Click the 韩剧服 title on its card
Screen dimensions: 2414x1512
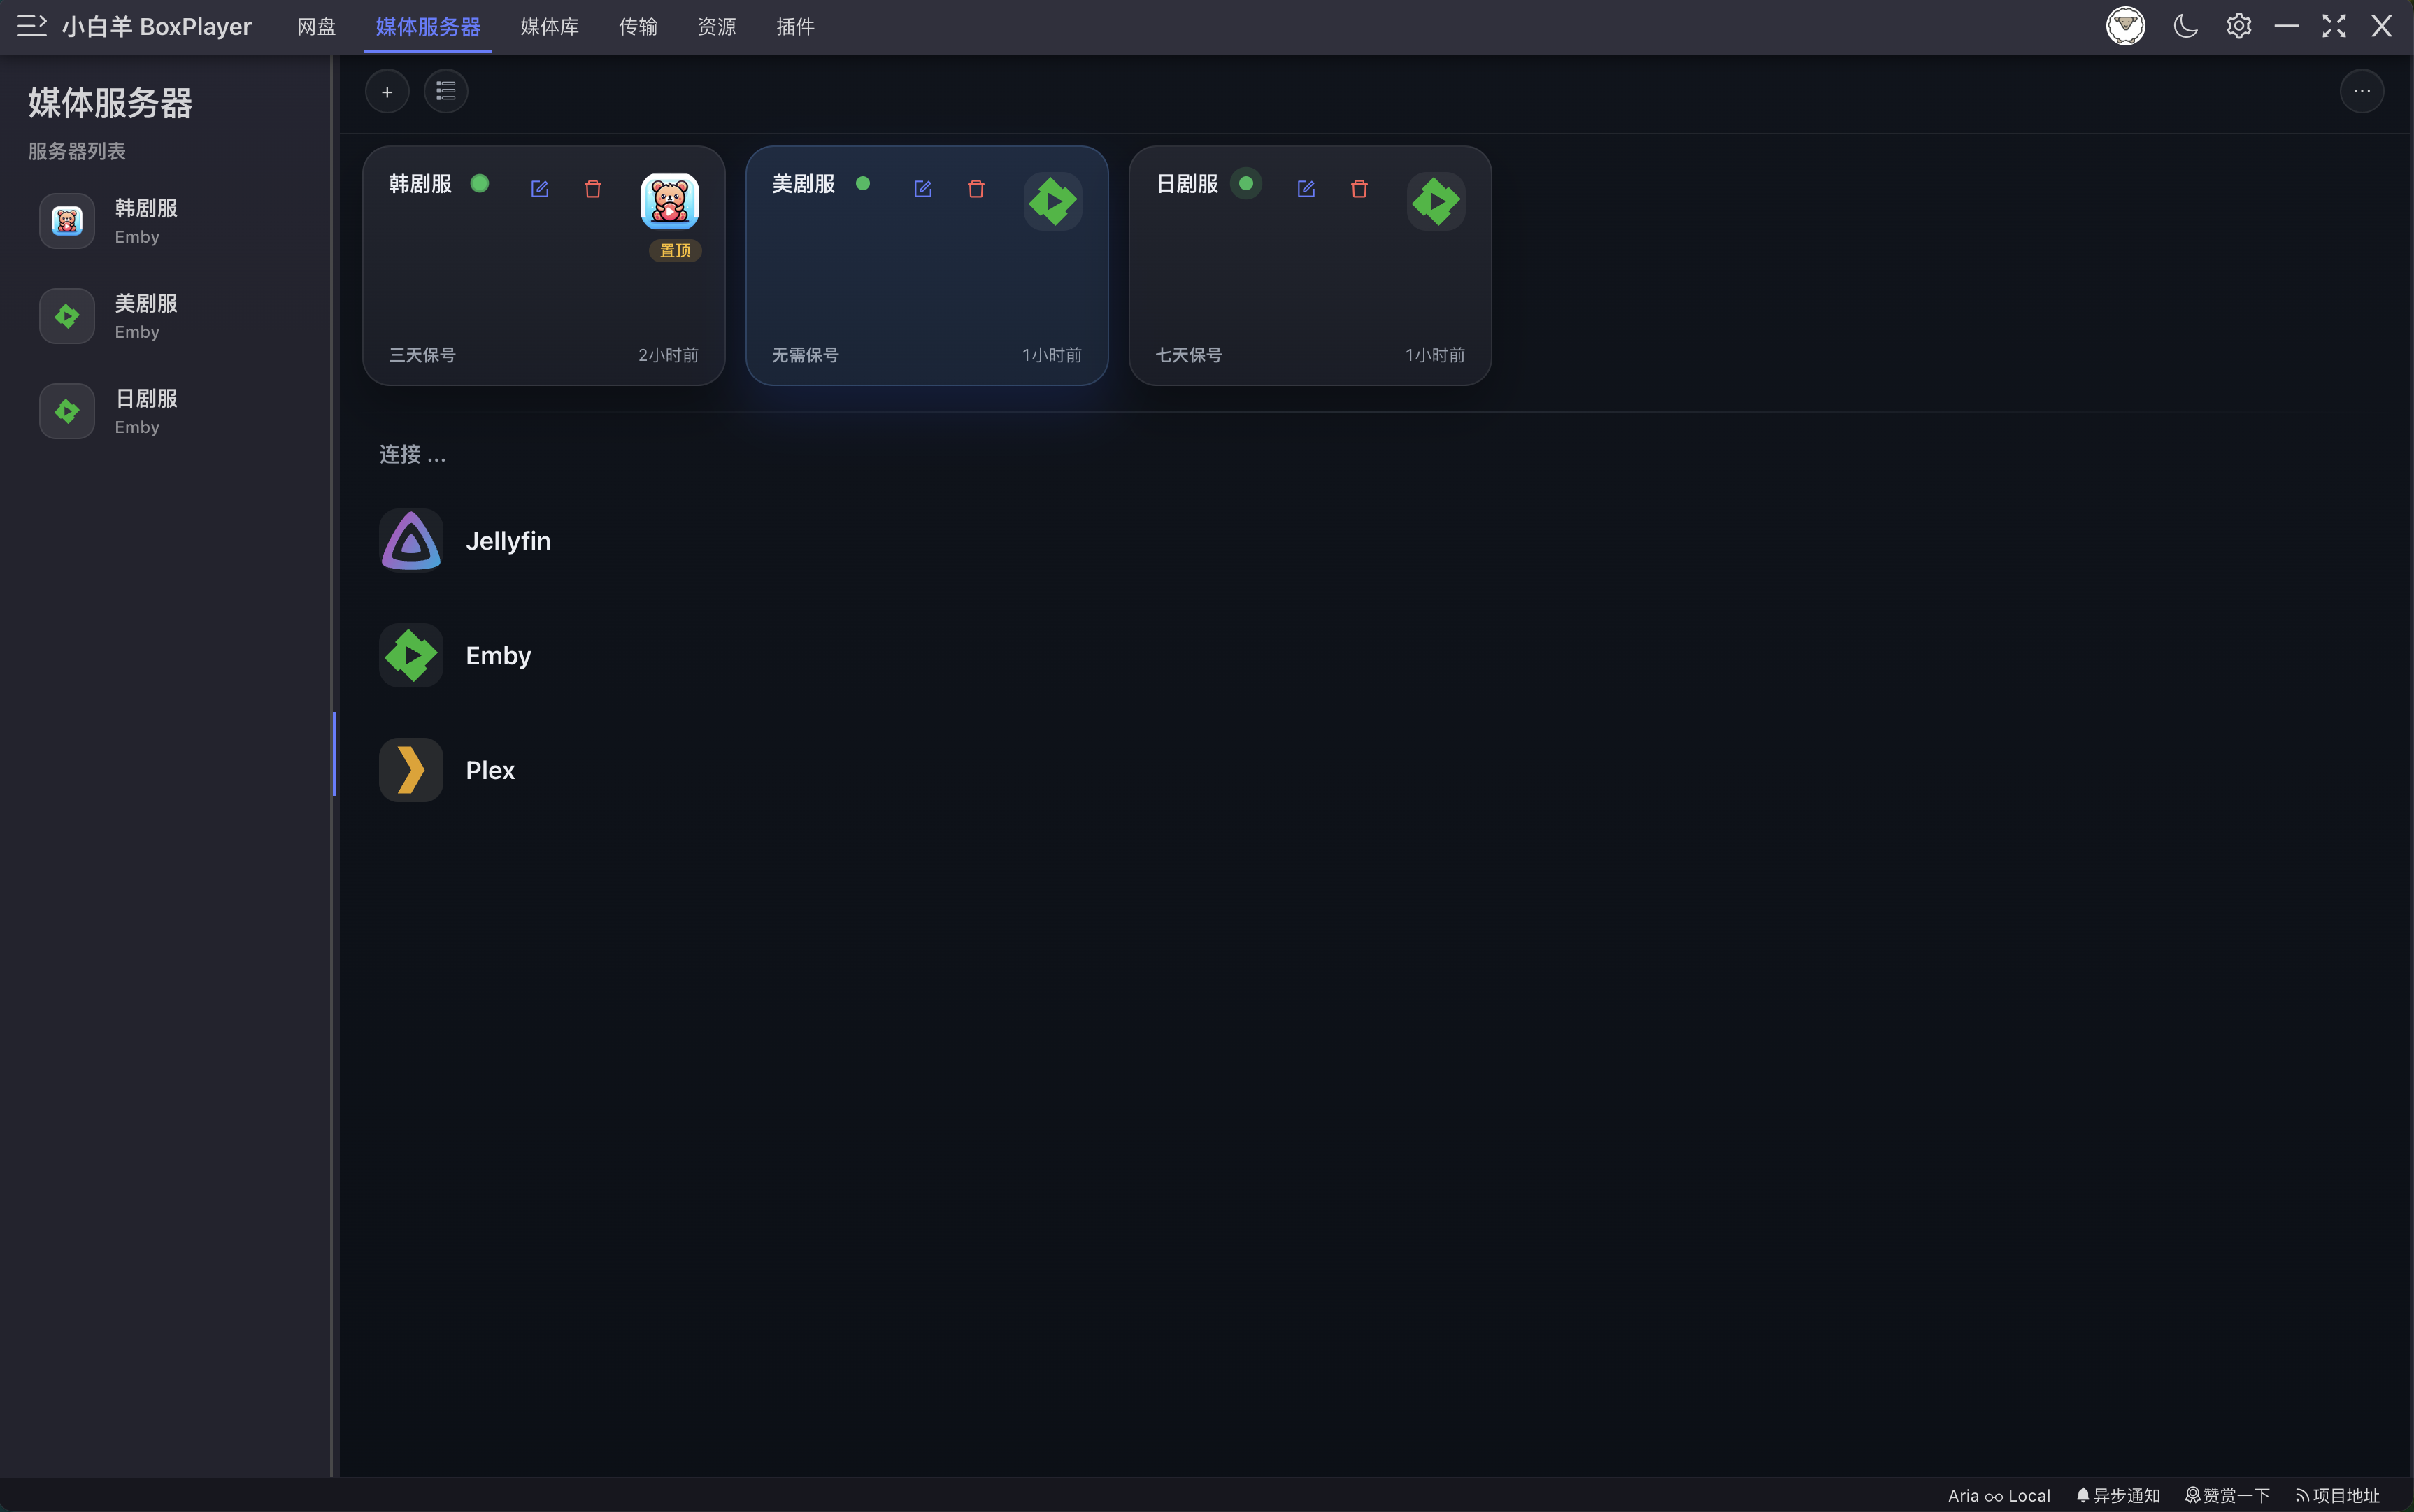(420, 184)
